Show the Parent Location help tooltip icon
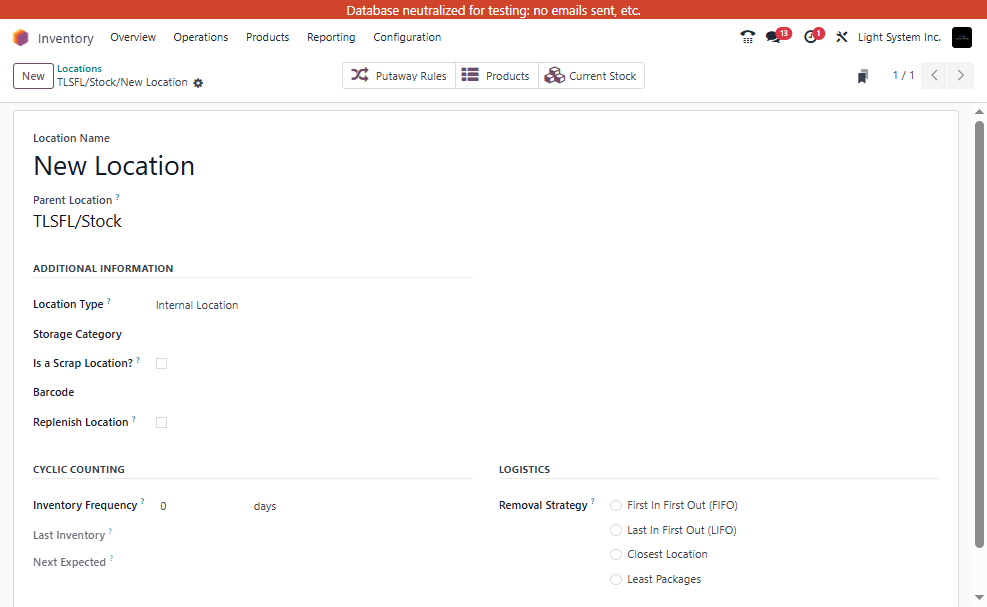 click(118, 197)
